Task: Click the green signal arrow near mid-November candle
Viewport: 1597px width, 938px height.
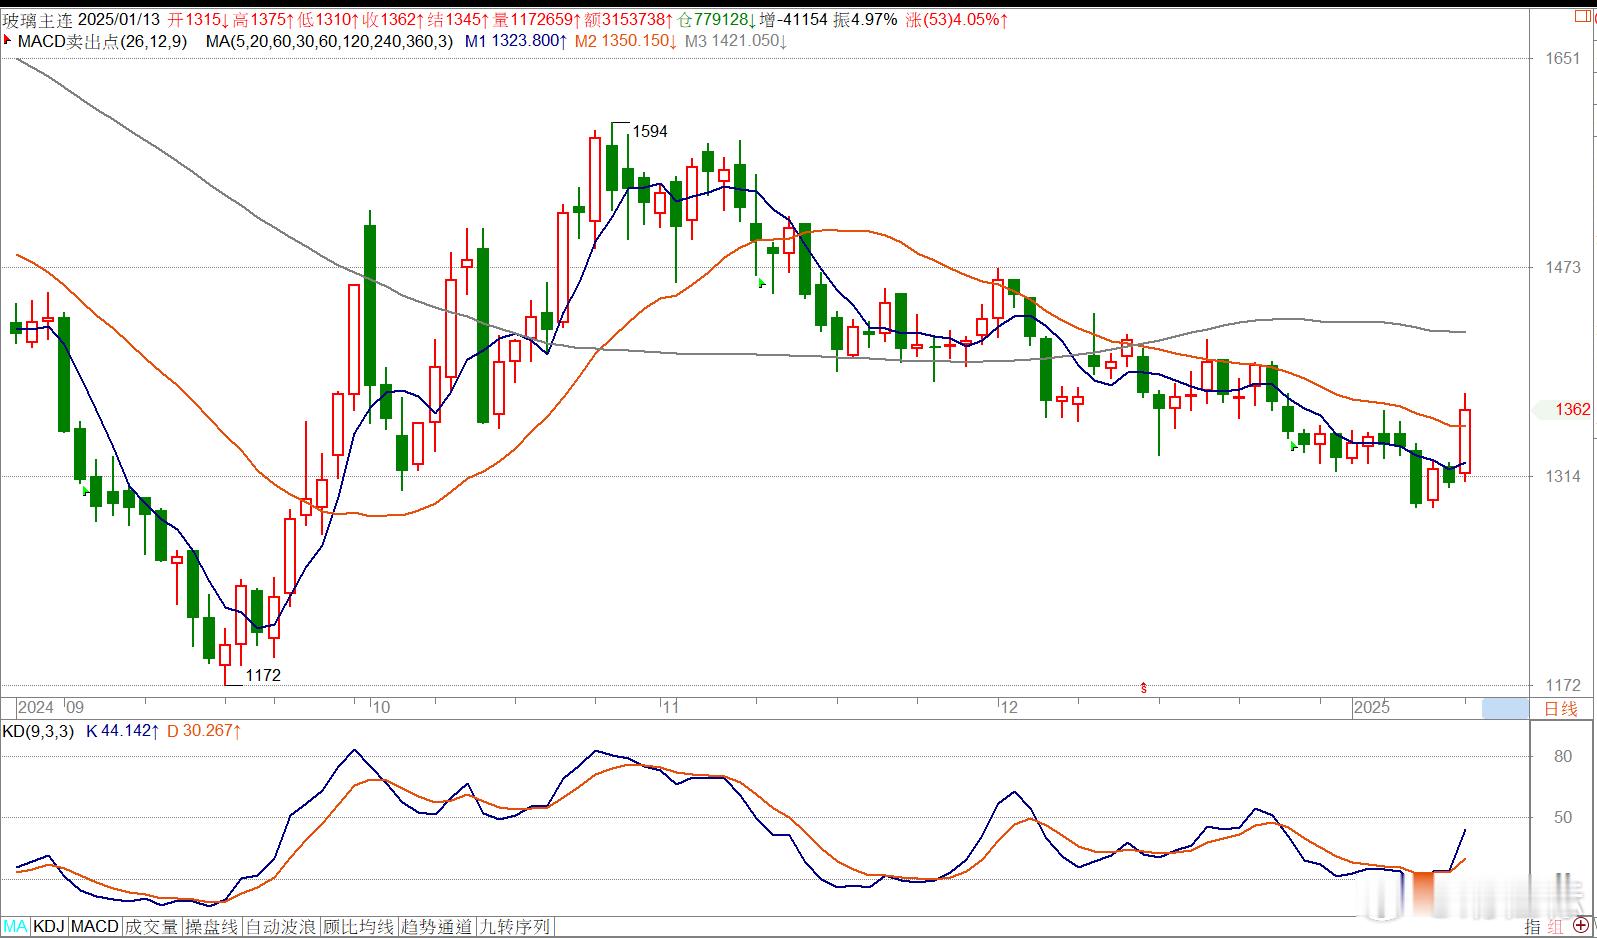Action: [x=762, y=284]
